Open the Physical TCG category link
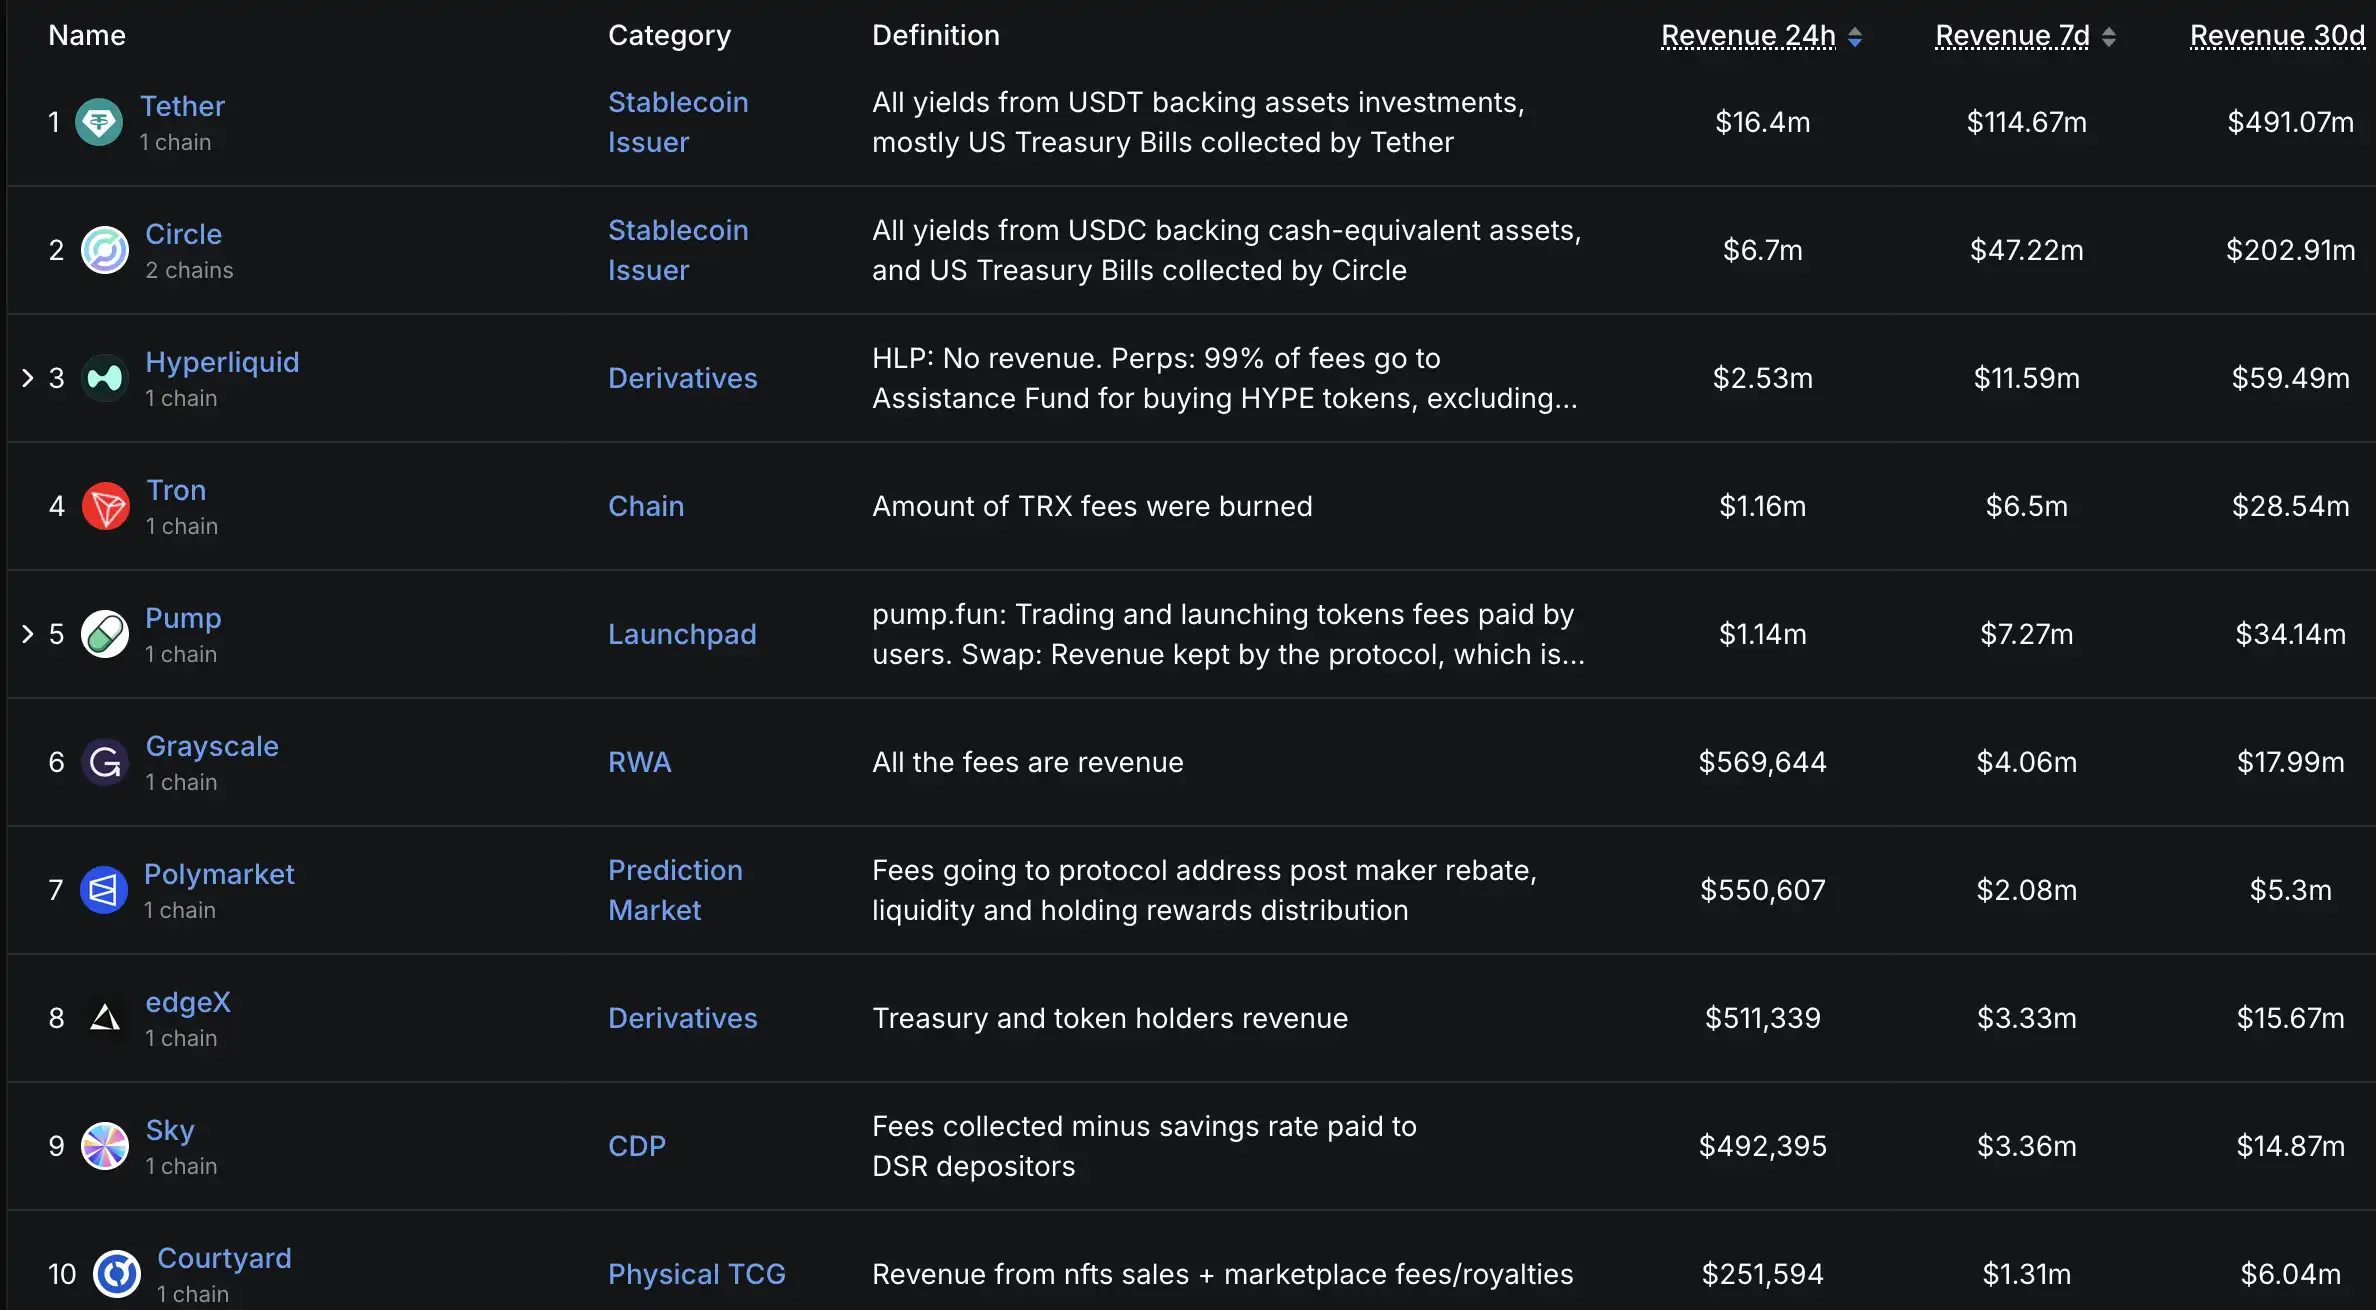2376x1310 pixels. (x=696, y=1274)
